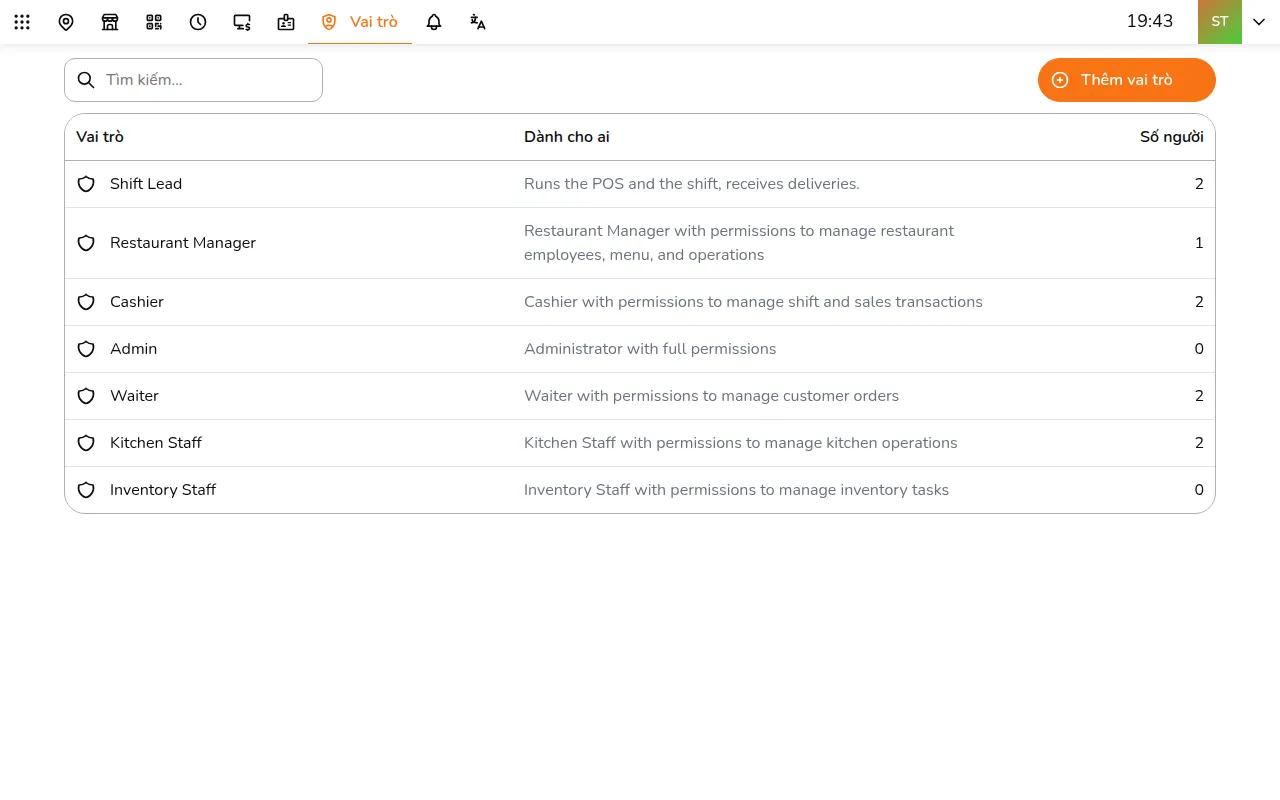Open the apps grid menu
The image size is (1280, 800).
22,22
